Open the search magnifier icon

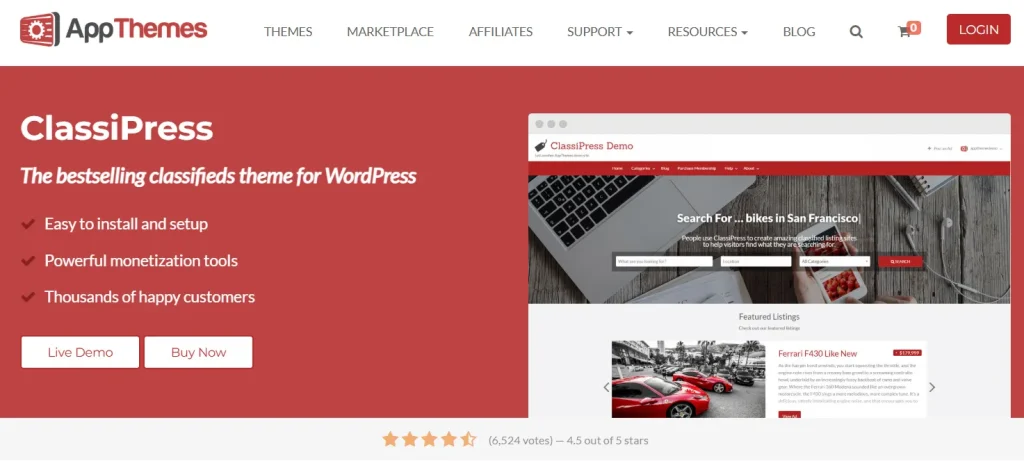tap(856, 31)
